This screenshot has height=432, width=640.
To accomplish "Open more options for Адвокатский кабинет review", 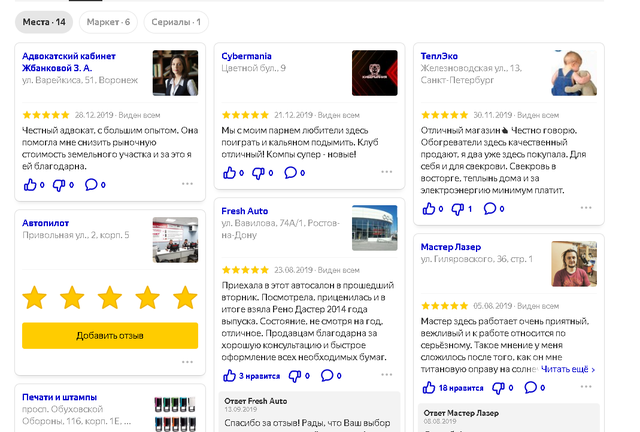I will (187, 184).
